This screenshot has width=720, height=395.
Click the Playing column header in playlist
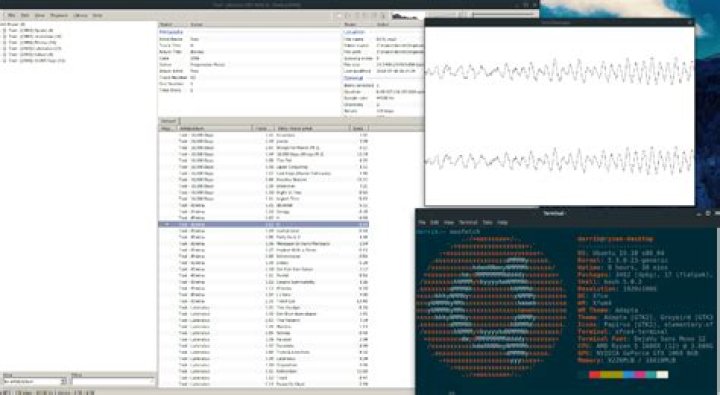click(168, 128)
